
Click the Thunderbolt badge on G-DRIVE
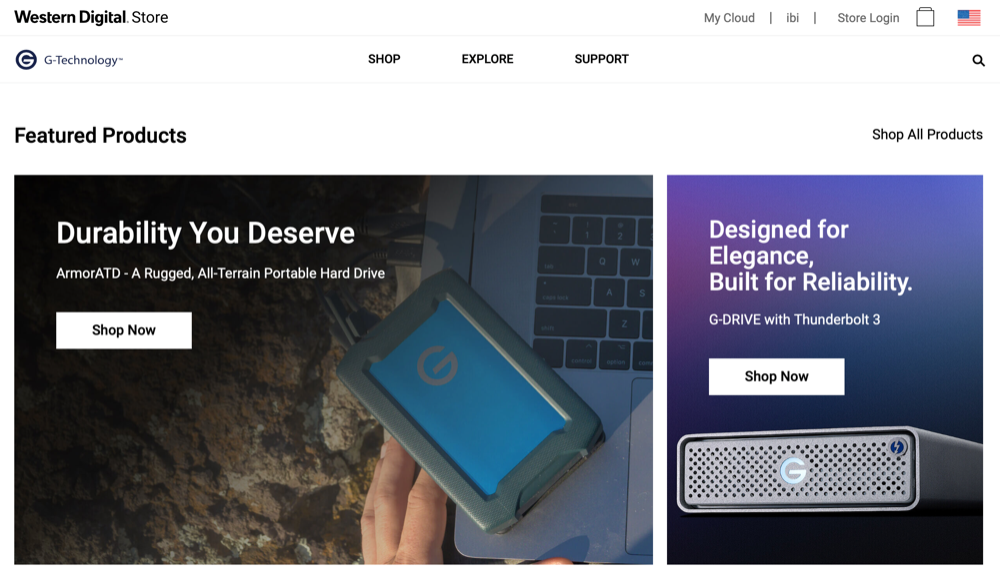coord(897,447)
